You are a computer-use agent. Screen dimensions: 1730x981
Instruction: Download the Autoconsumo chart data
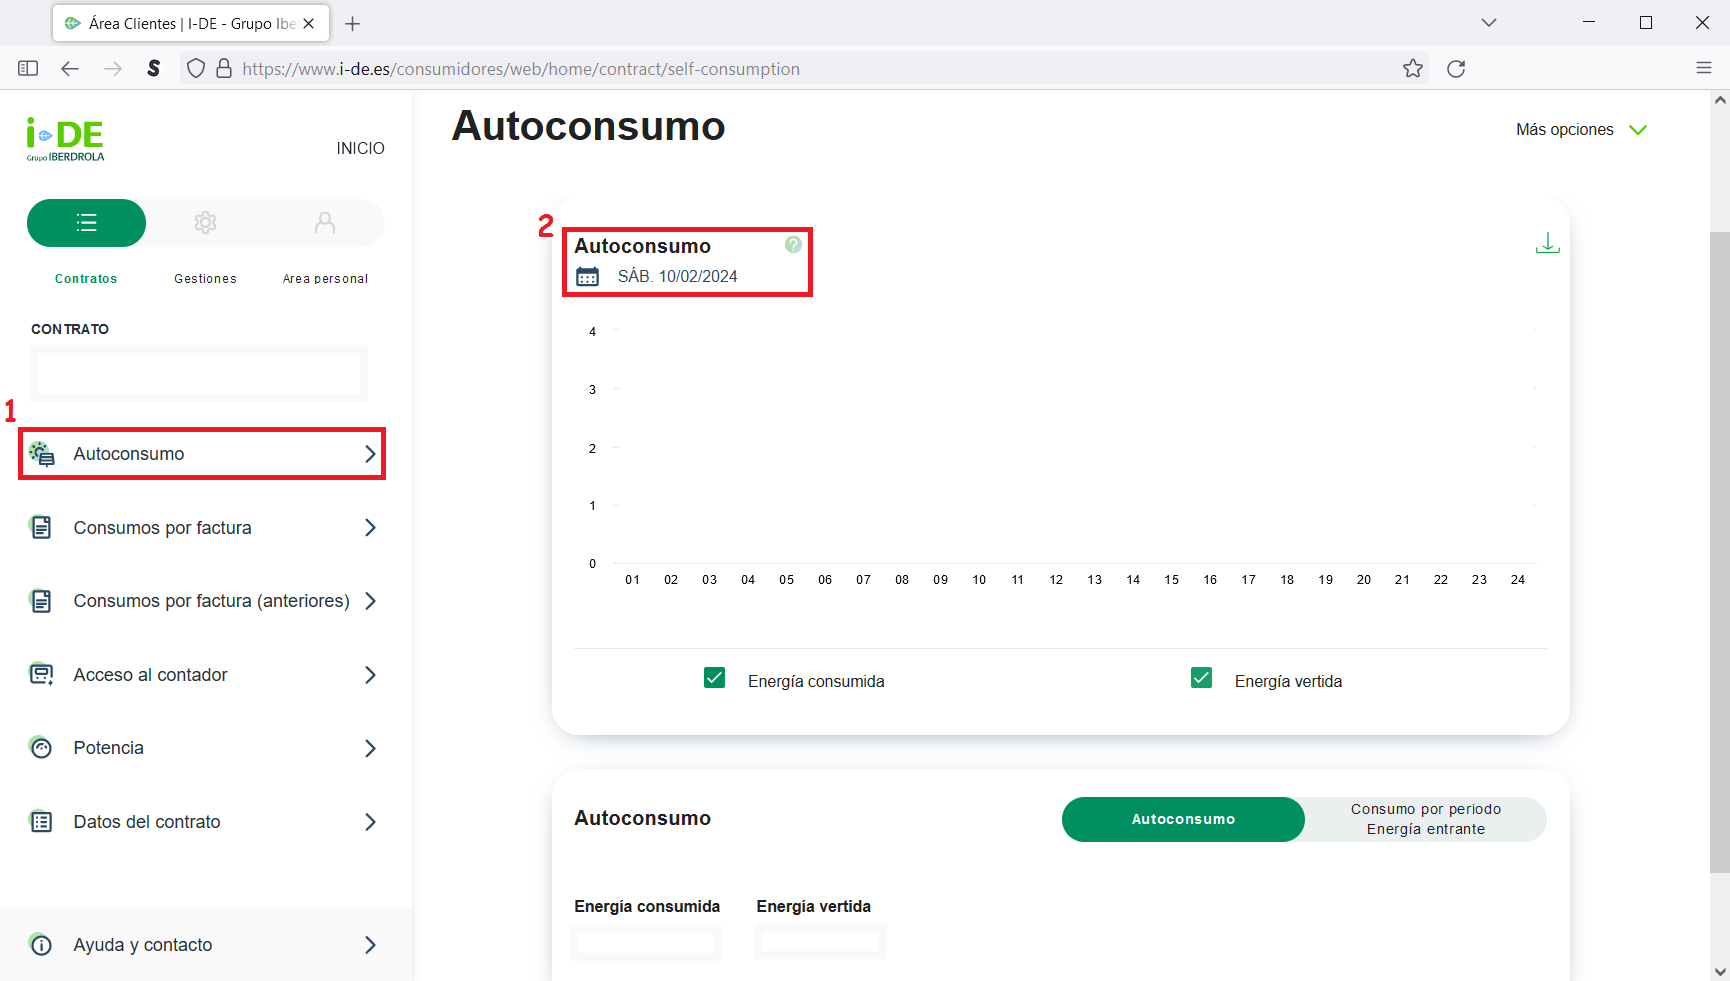coord(1547,242)
